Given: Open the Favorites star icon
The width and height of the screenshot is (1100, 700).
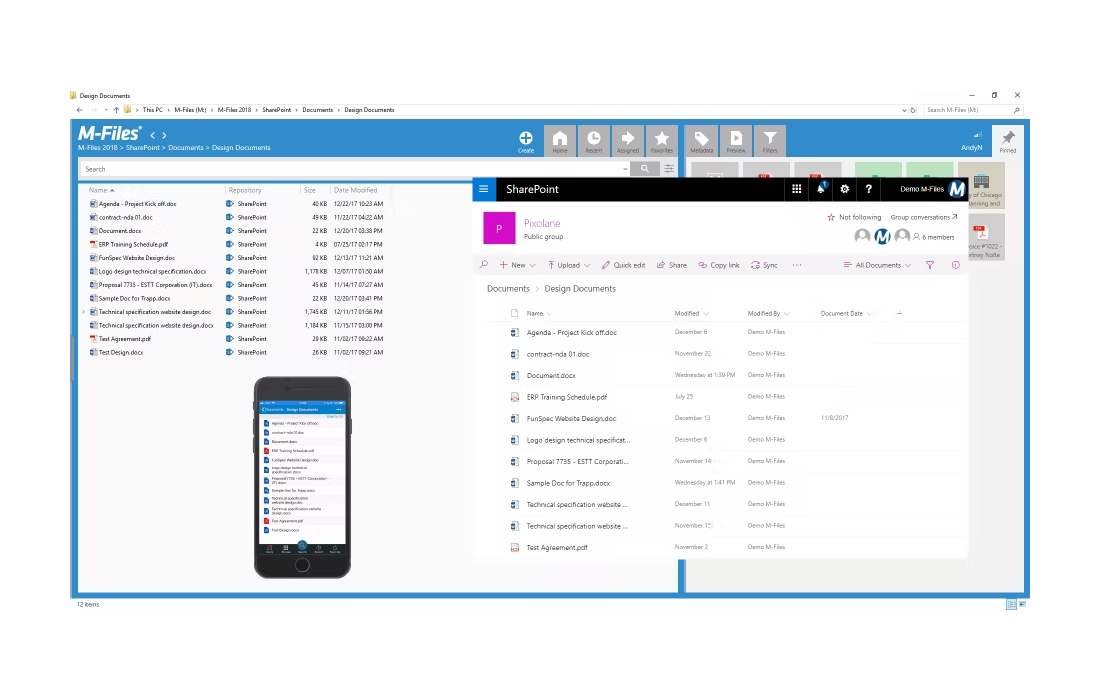Looking at the screenshot, I should [662, 141].
